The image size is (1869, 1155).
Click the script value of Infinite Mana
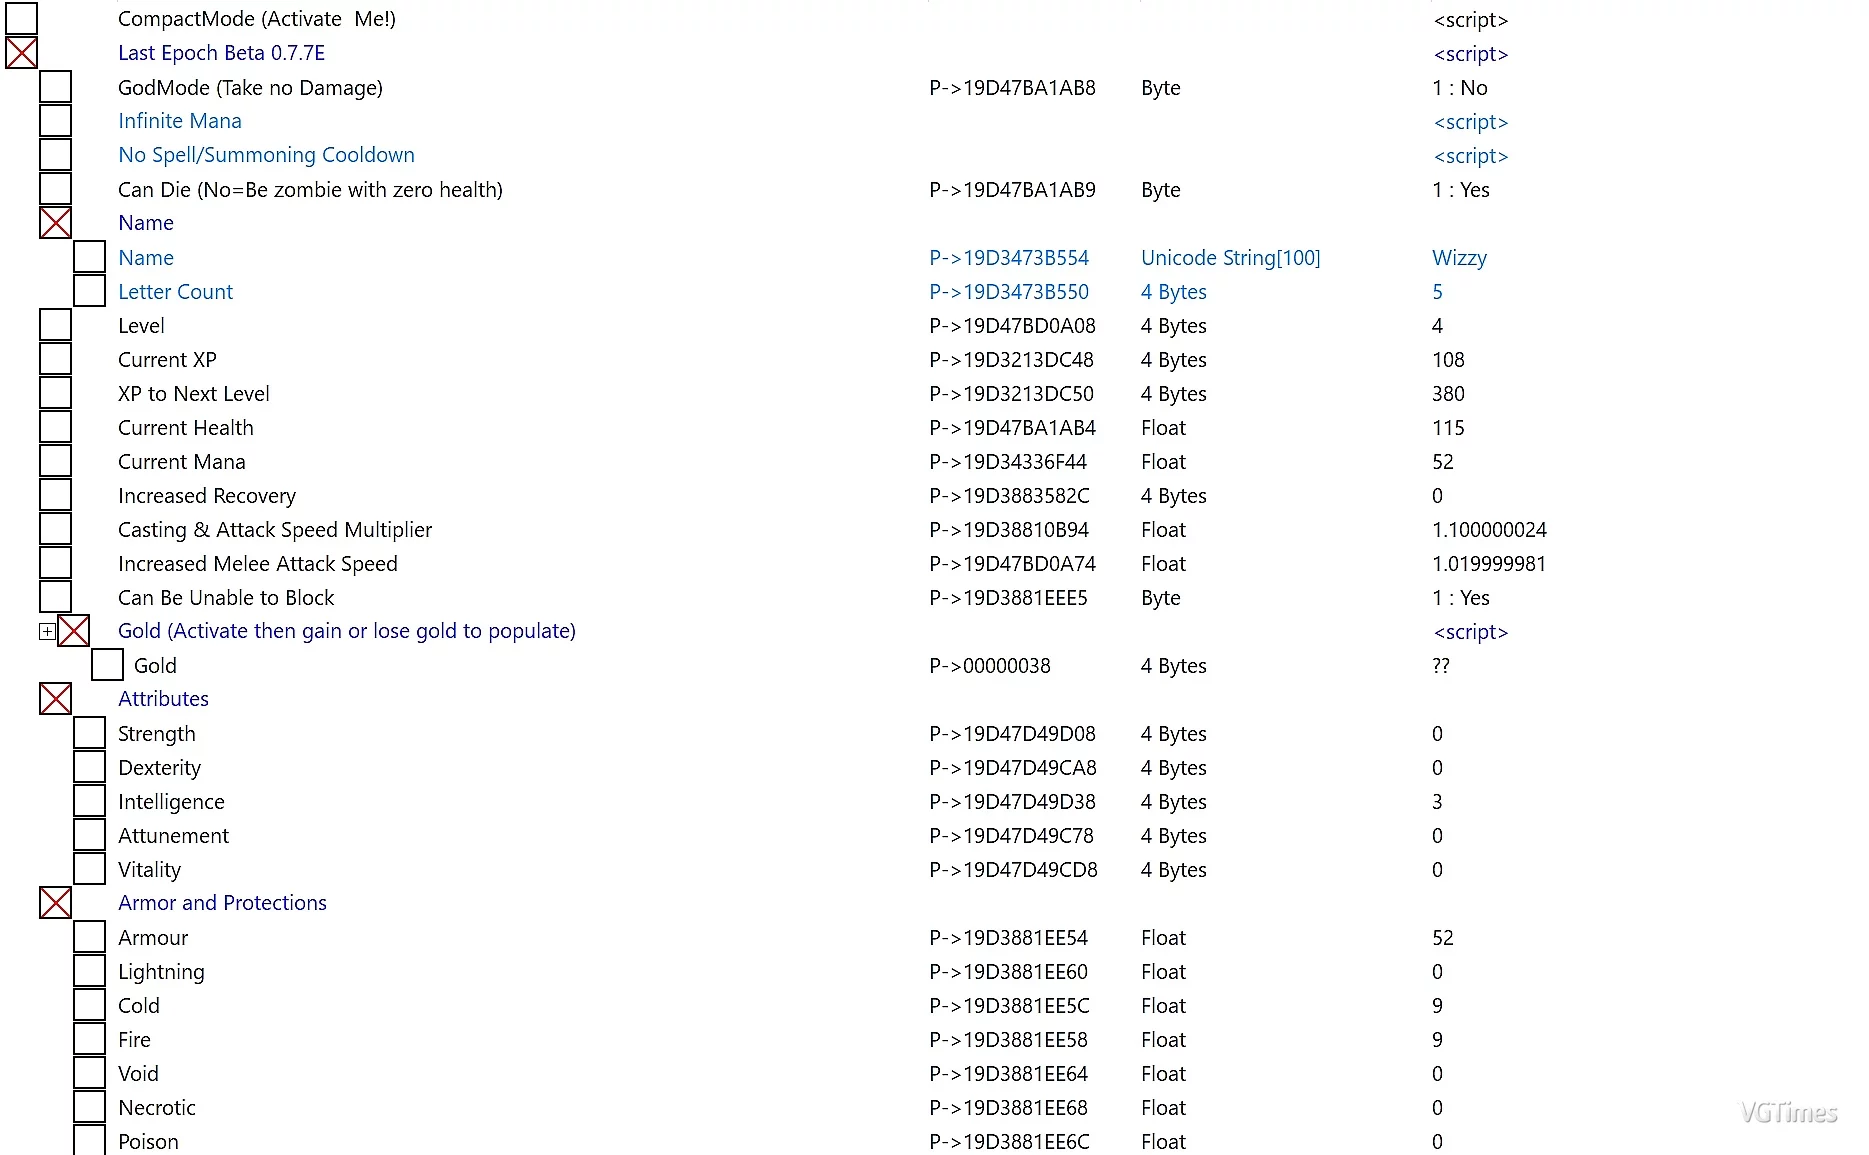point(1470,122)
